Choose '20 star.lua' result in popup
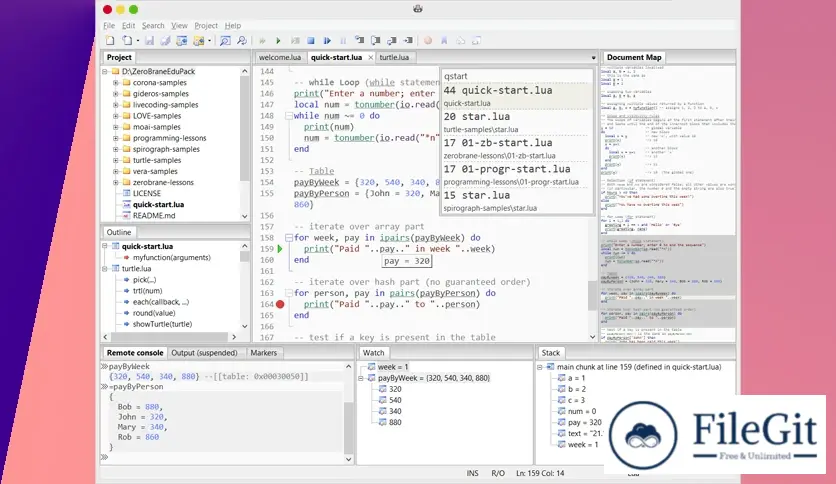 tap(516, 122)
